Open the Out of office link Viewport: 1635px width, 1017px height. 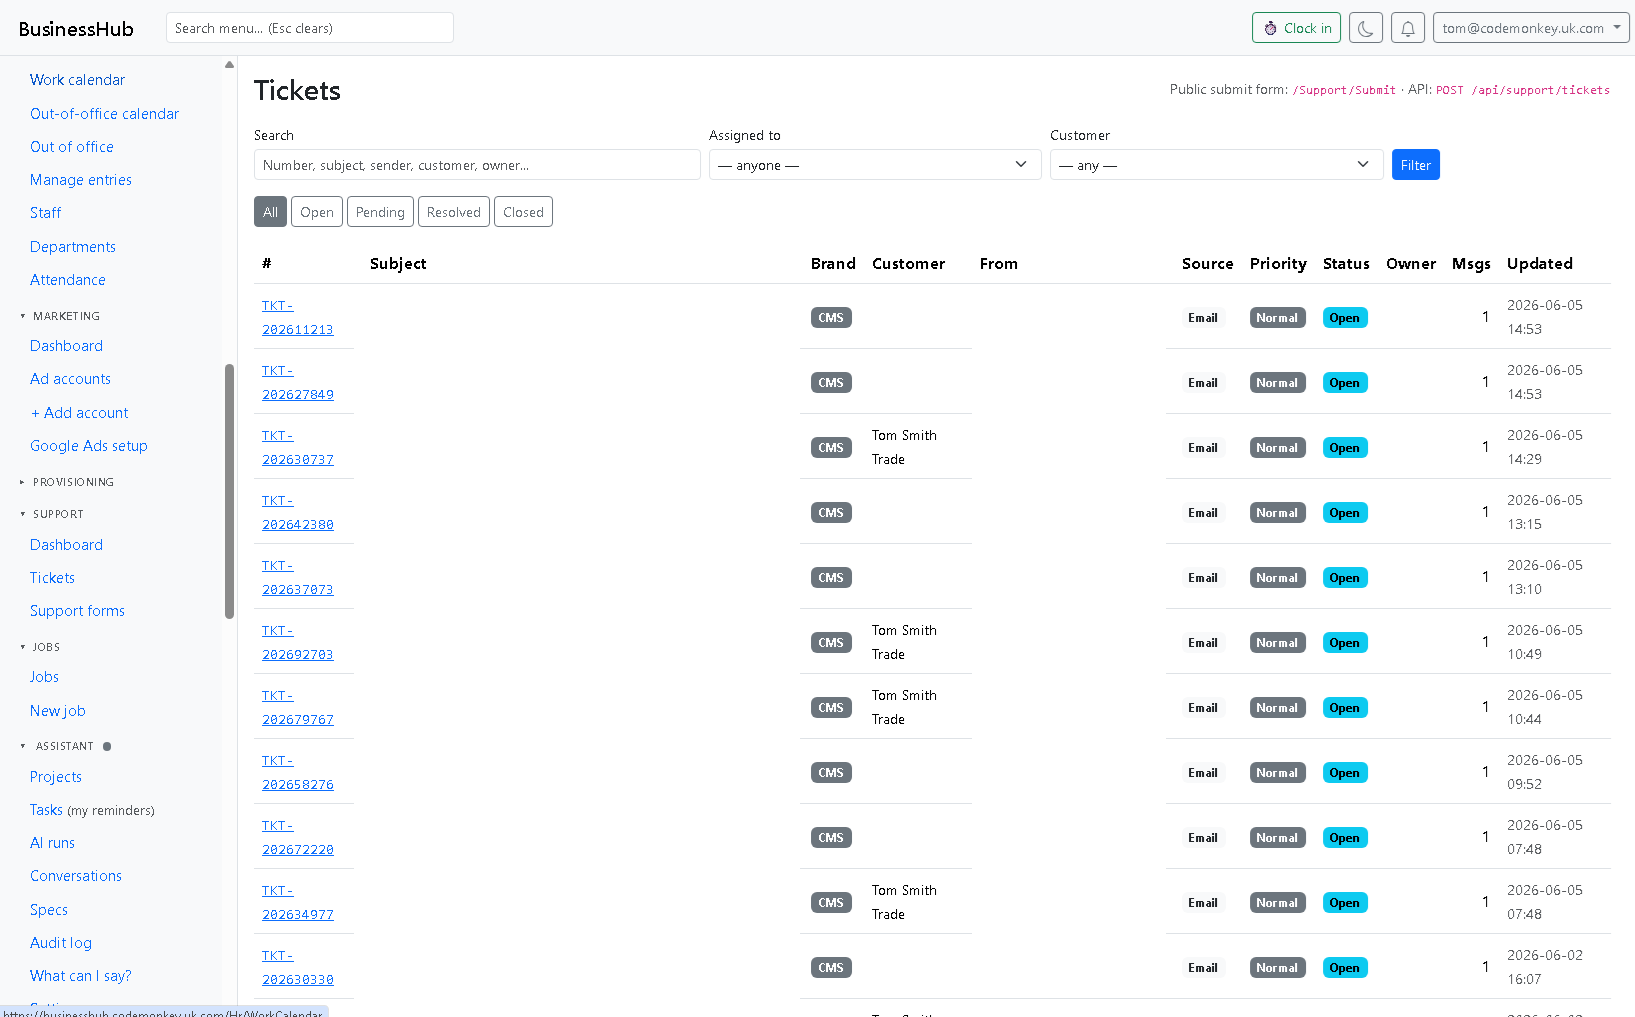pyautogui.click(x=72, y=147)
